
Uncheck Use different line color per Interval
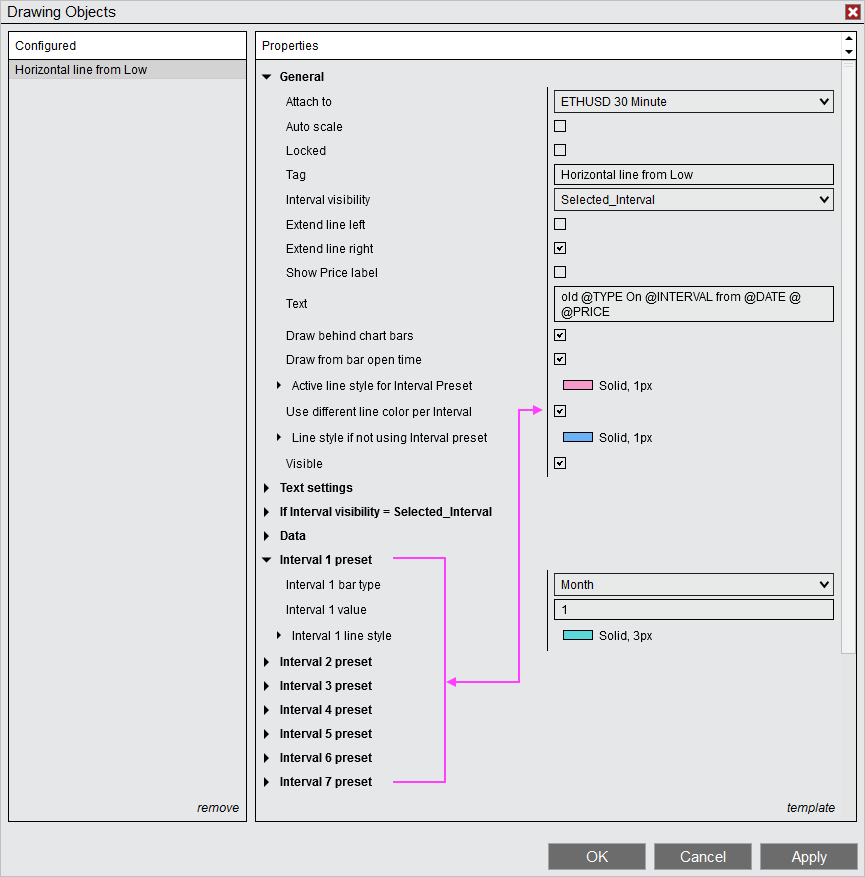[x=559, y=410]
